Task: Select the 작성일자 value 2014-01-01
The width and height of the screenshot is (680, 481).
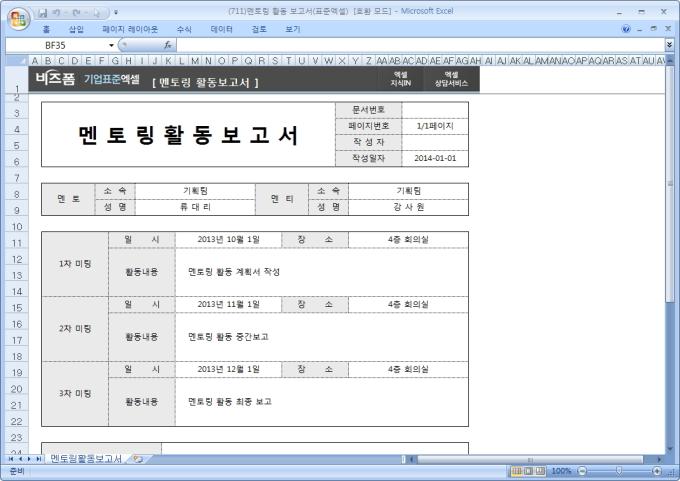Action: click(x=435, y=158)
